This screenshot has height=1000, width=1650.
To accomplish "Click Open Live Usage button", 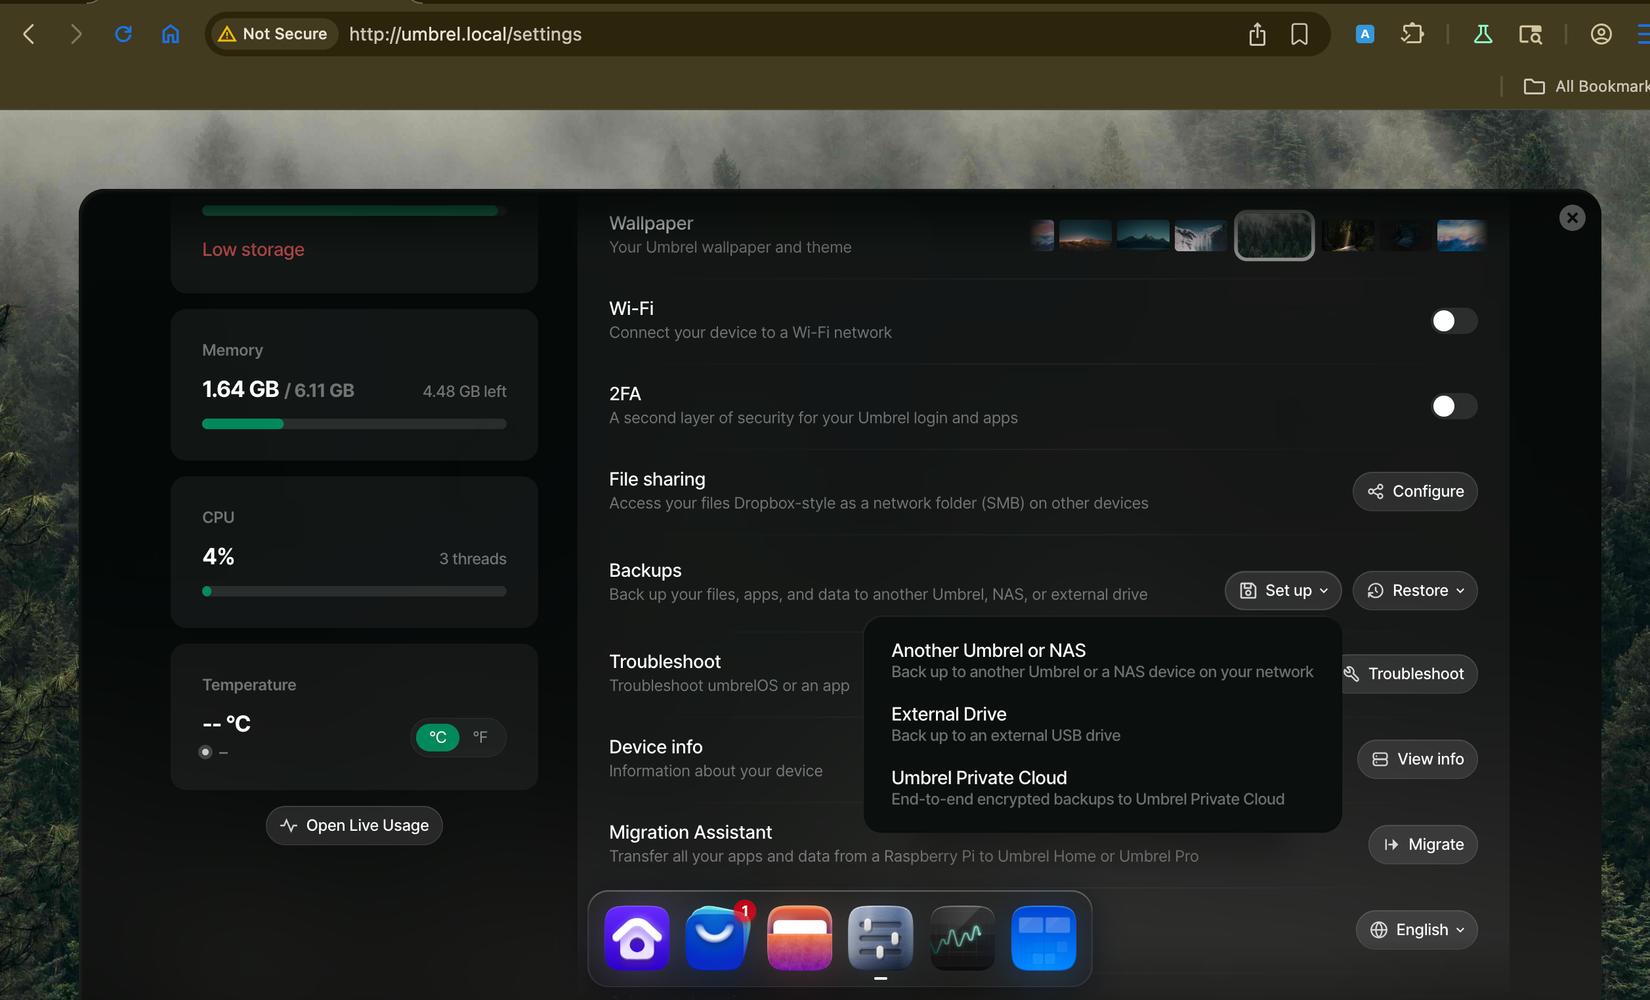I will [x=354, y=826].
